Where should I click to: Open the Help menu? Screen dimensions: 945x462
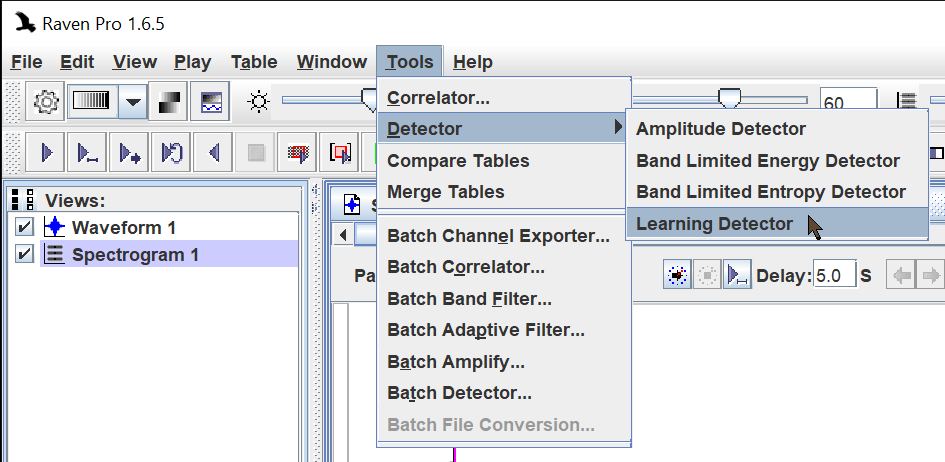[x=472, y=61]
